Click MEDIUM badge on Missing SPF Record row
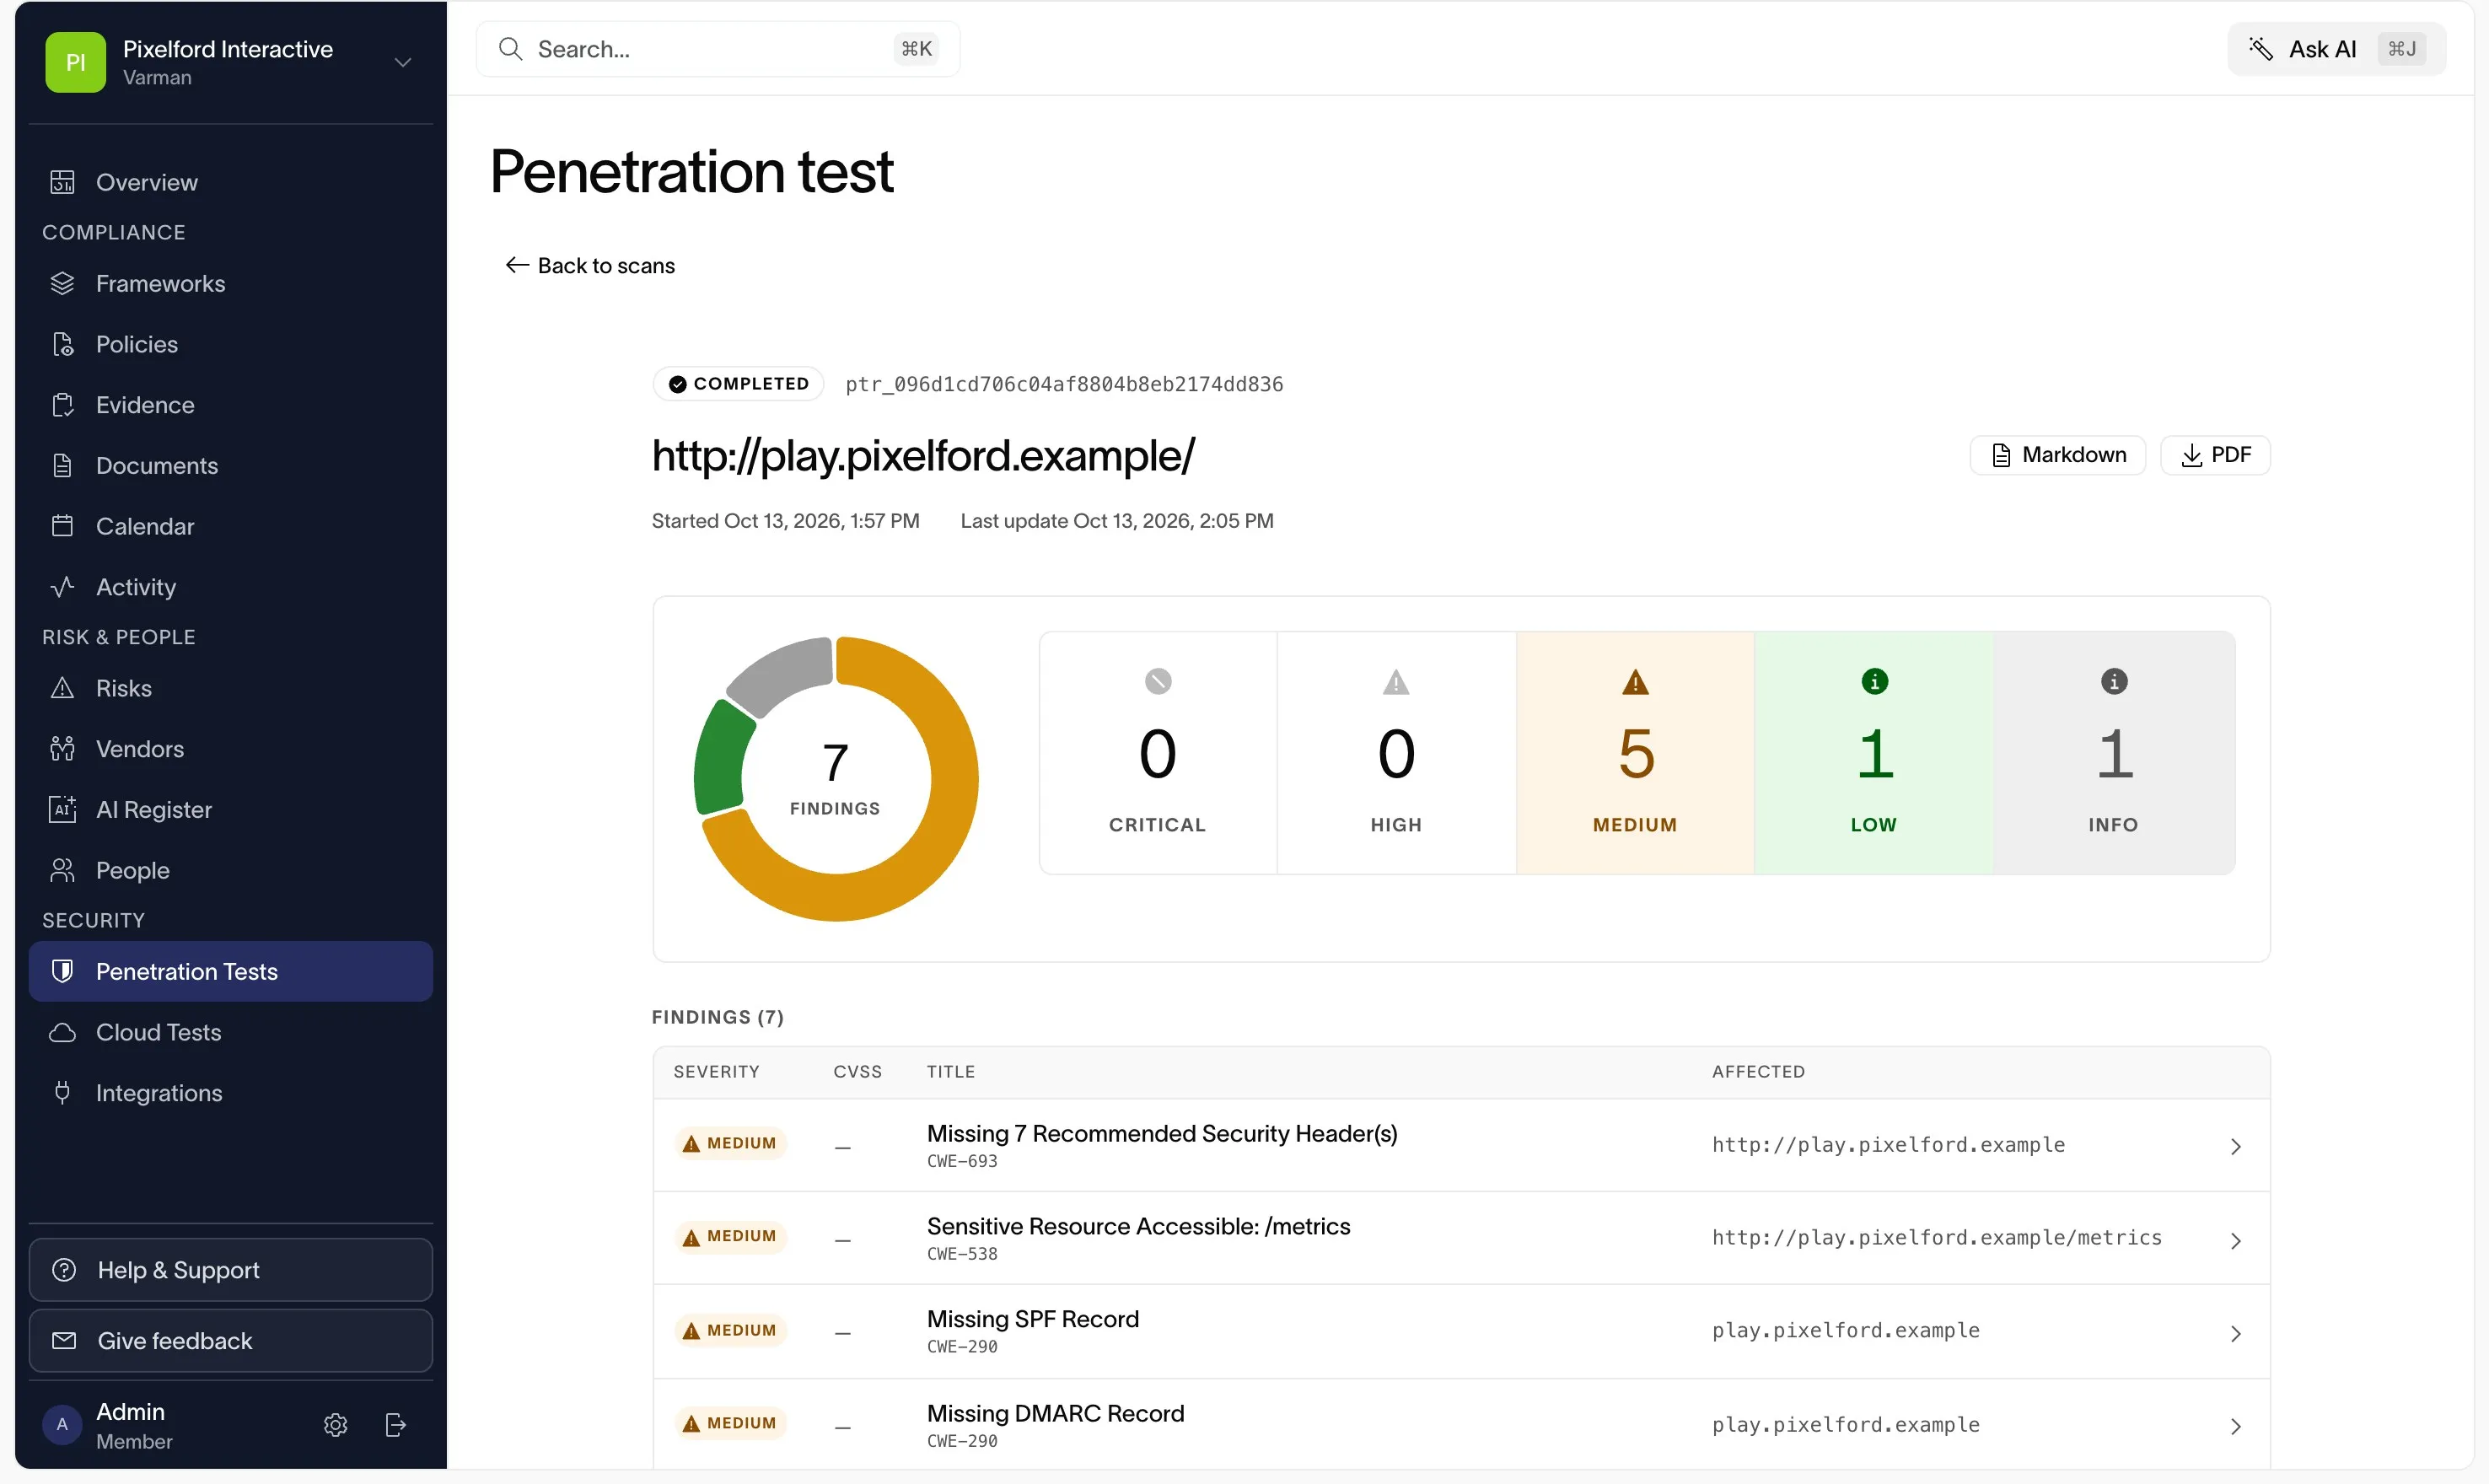 click(x=730, y=1330)
